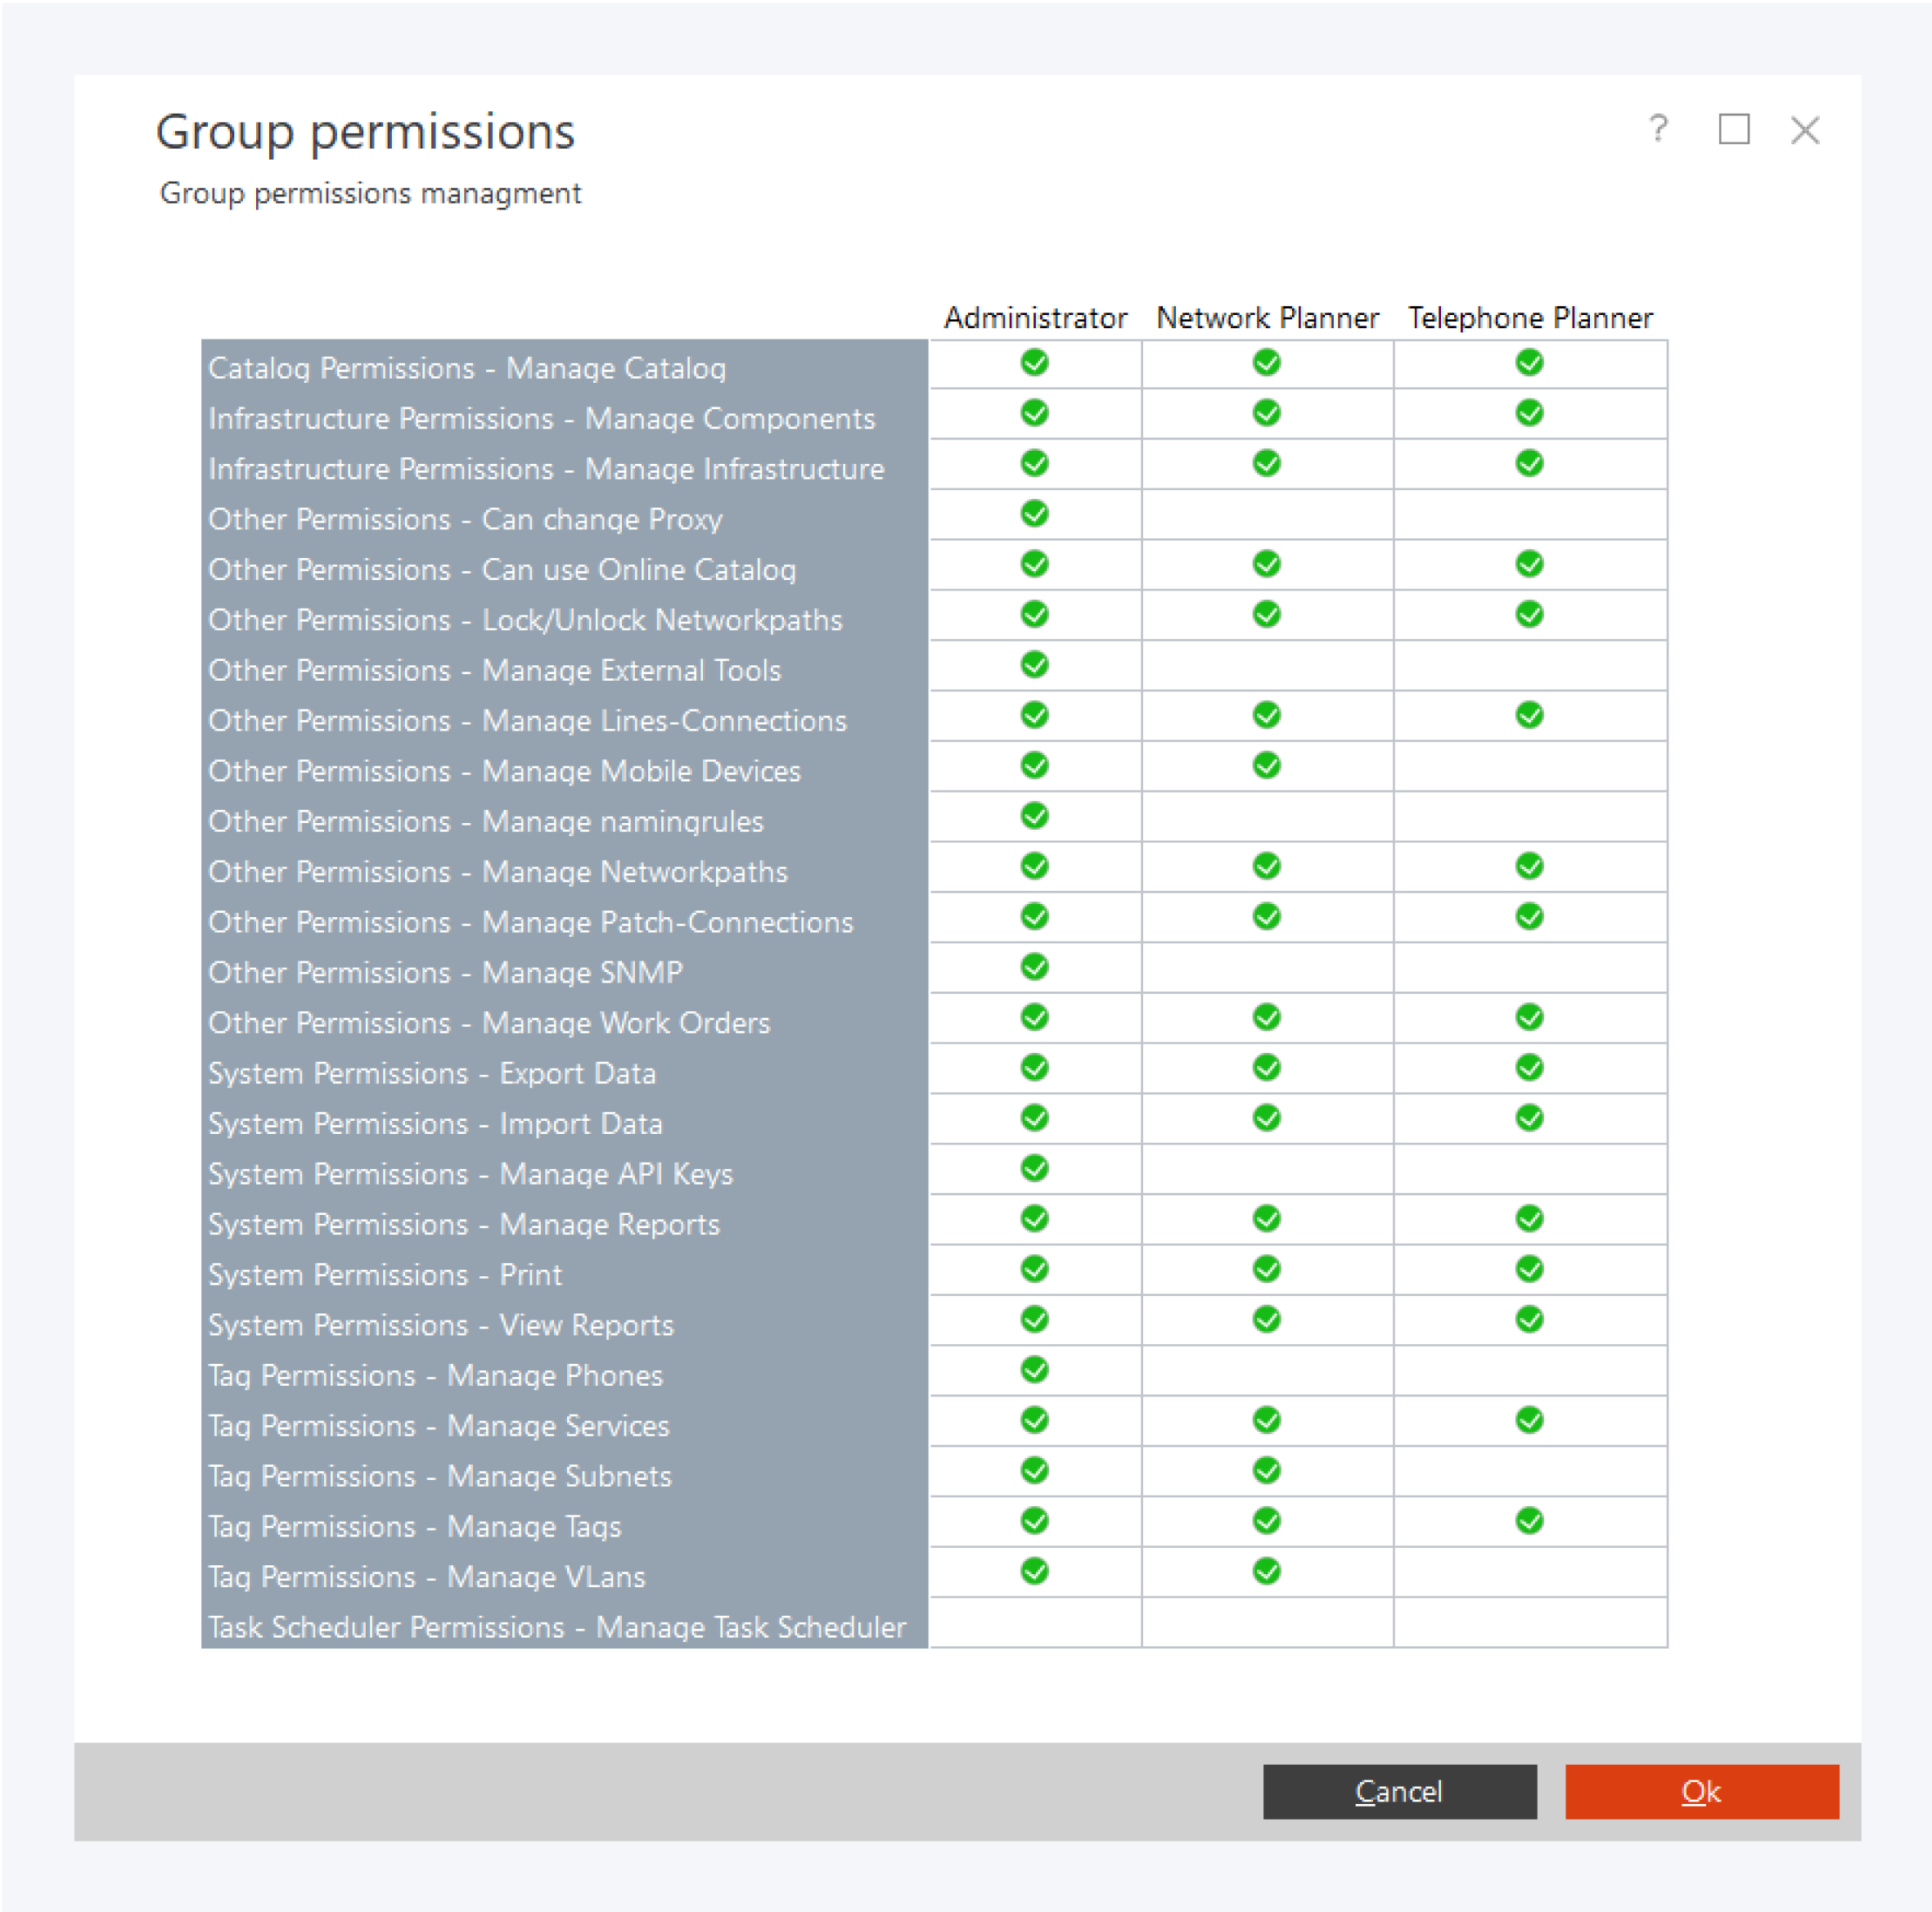
Task: Close the Group permissions dialog
Action: pos(1804,130)
